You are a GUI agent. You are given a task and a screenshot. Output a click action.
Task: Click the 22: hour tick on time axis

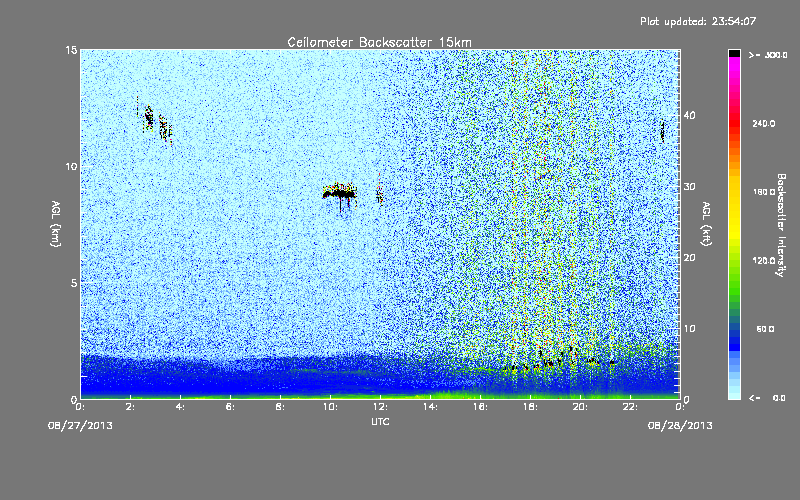[x=631, y=407]
